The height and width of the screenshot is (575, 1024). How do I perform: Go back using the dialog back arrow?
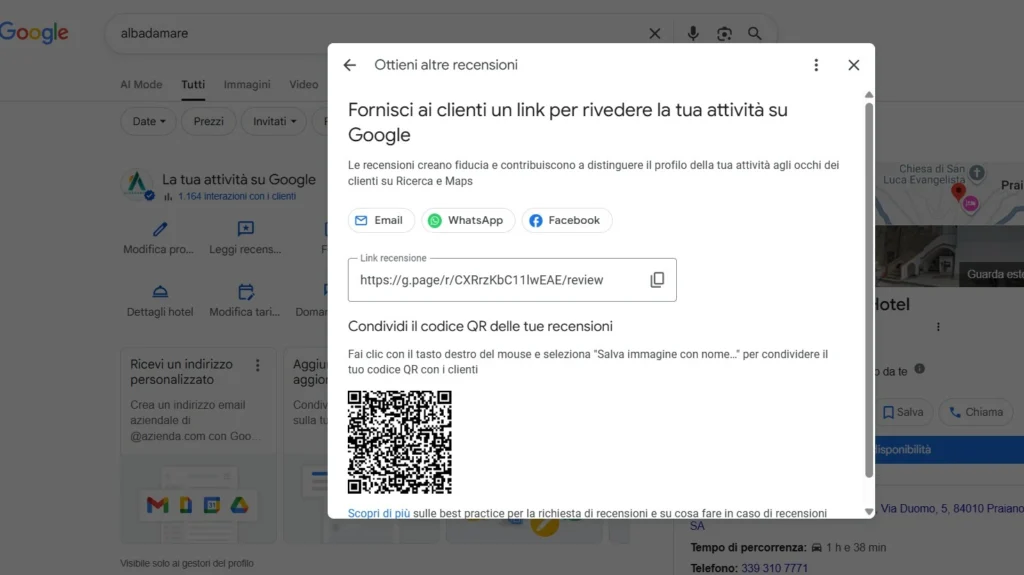349,65
